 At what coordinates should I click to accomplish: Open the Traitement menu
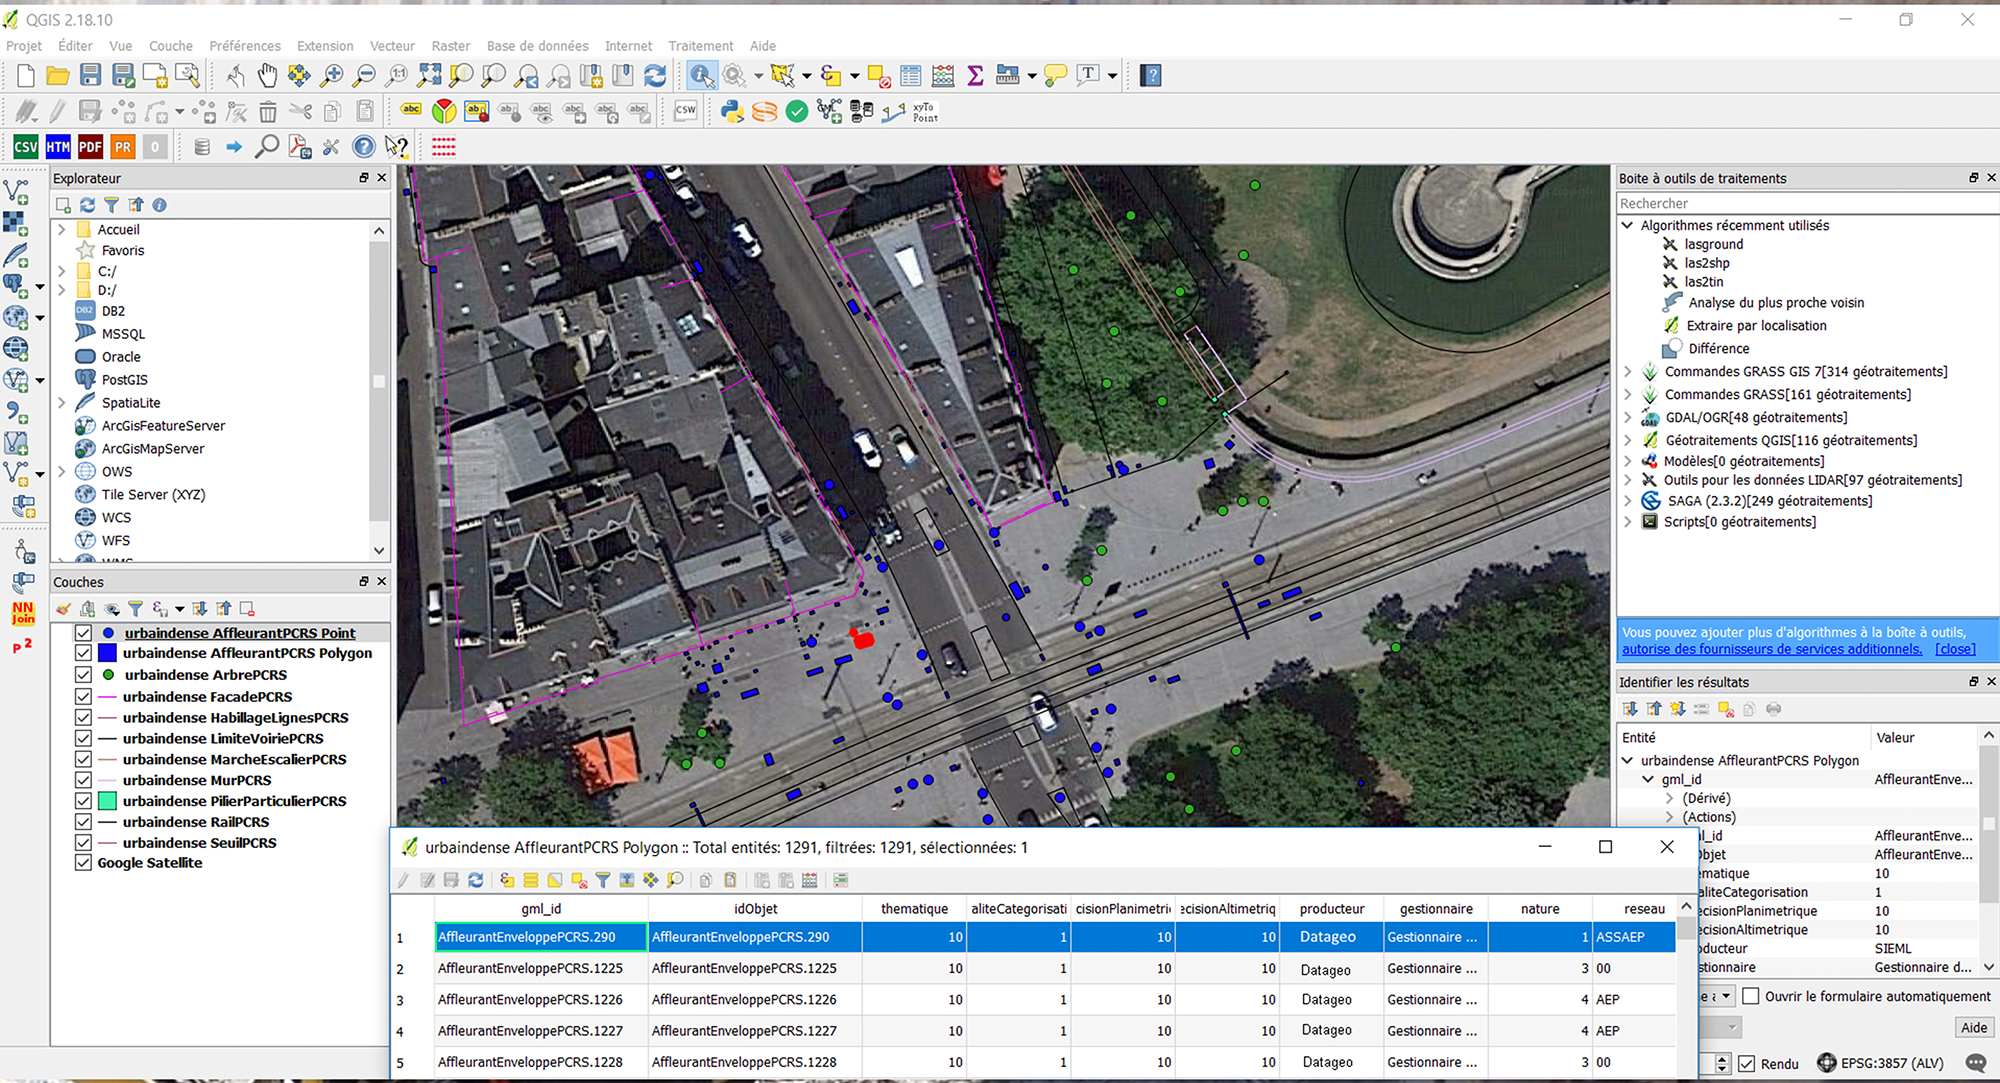coord(700,46)
